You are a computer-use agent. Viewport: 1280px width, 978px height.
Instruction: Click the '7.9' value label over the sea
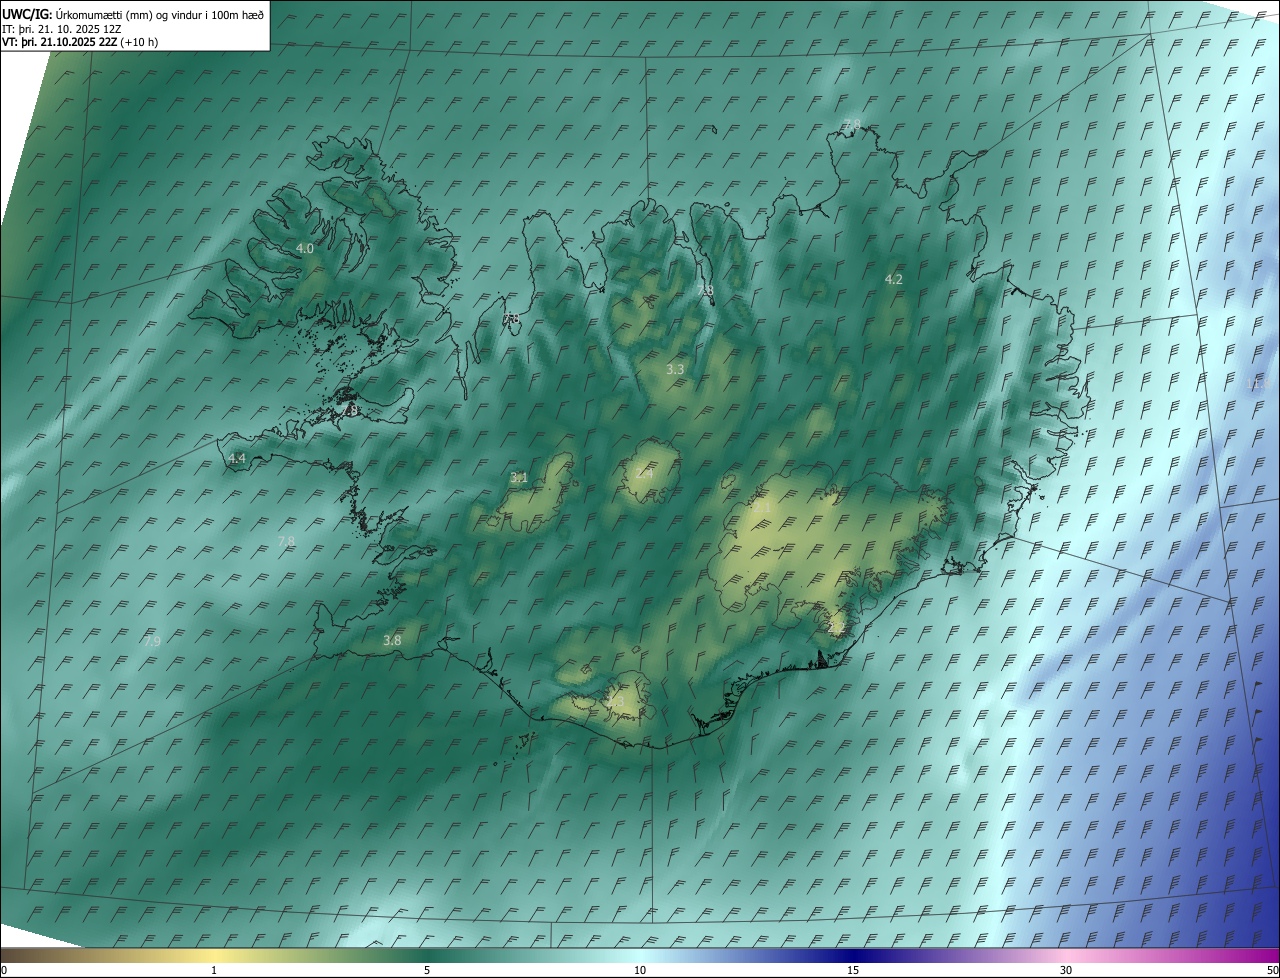(151, 642)
